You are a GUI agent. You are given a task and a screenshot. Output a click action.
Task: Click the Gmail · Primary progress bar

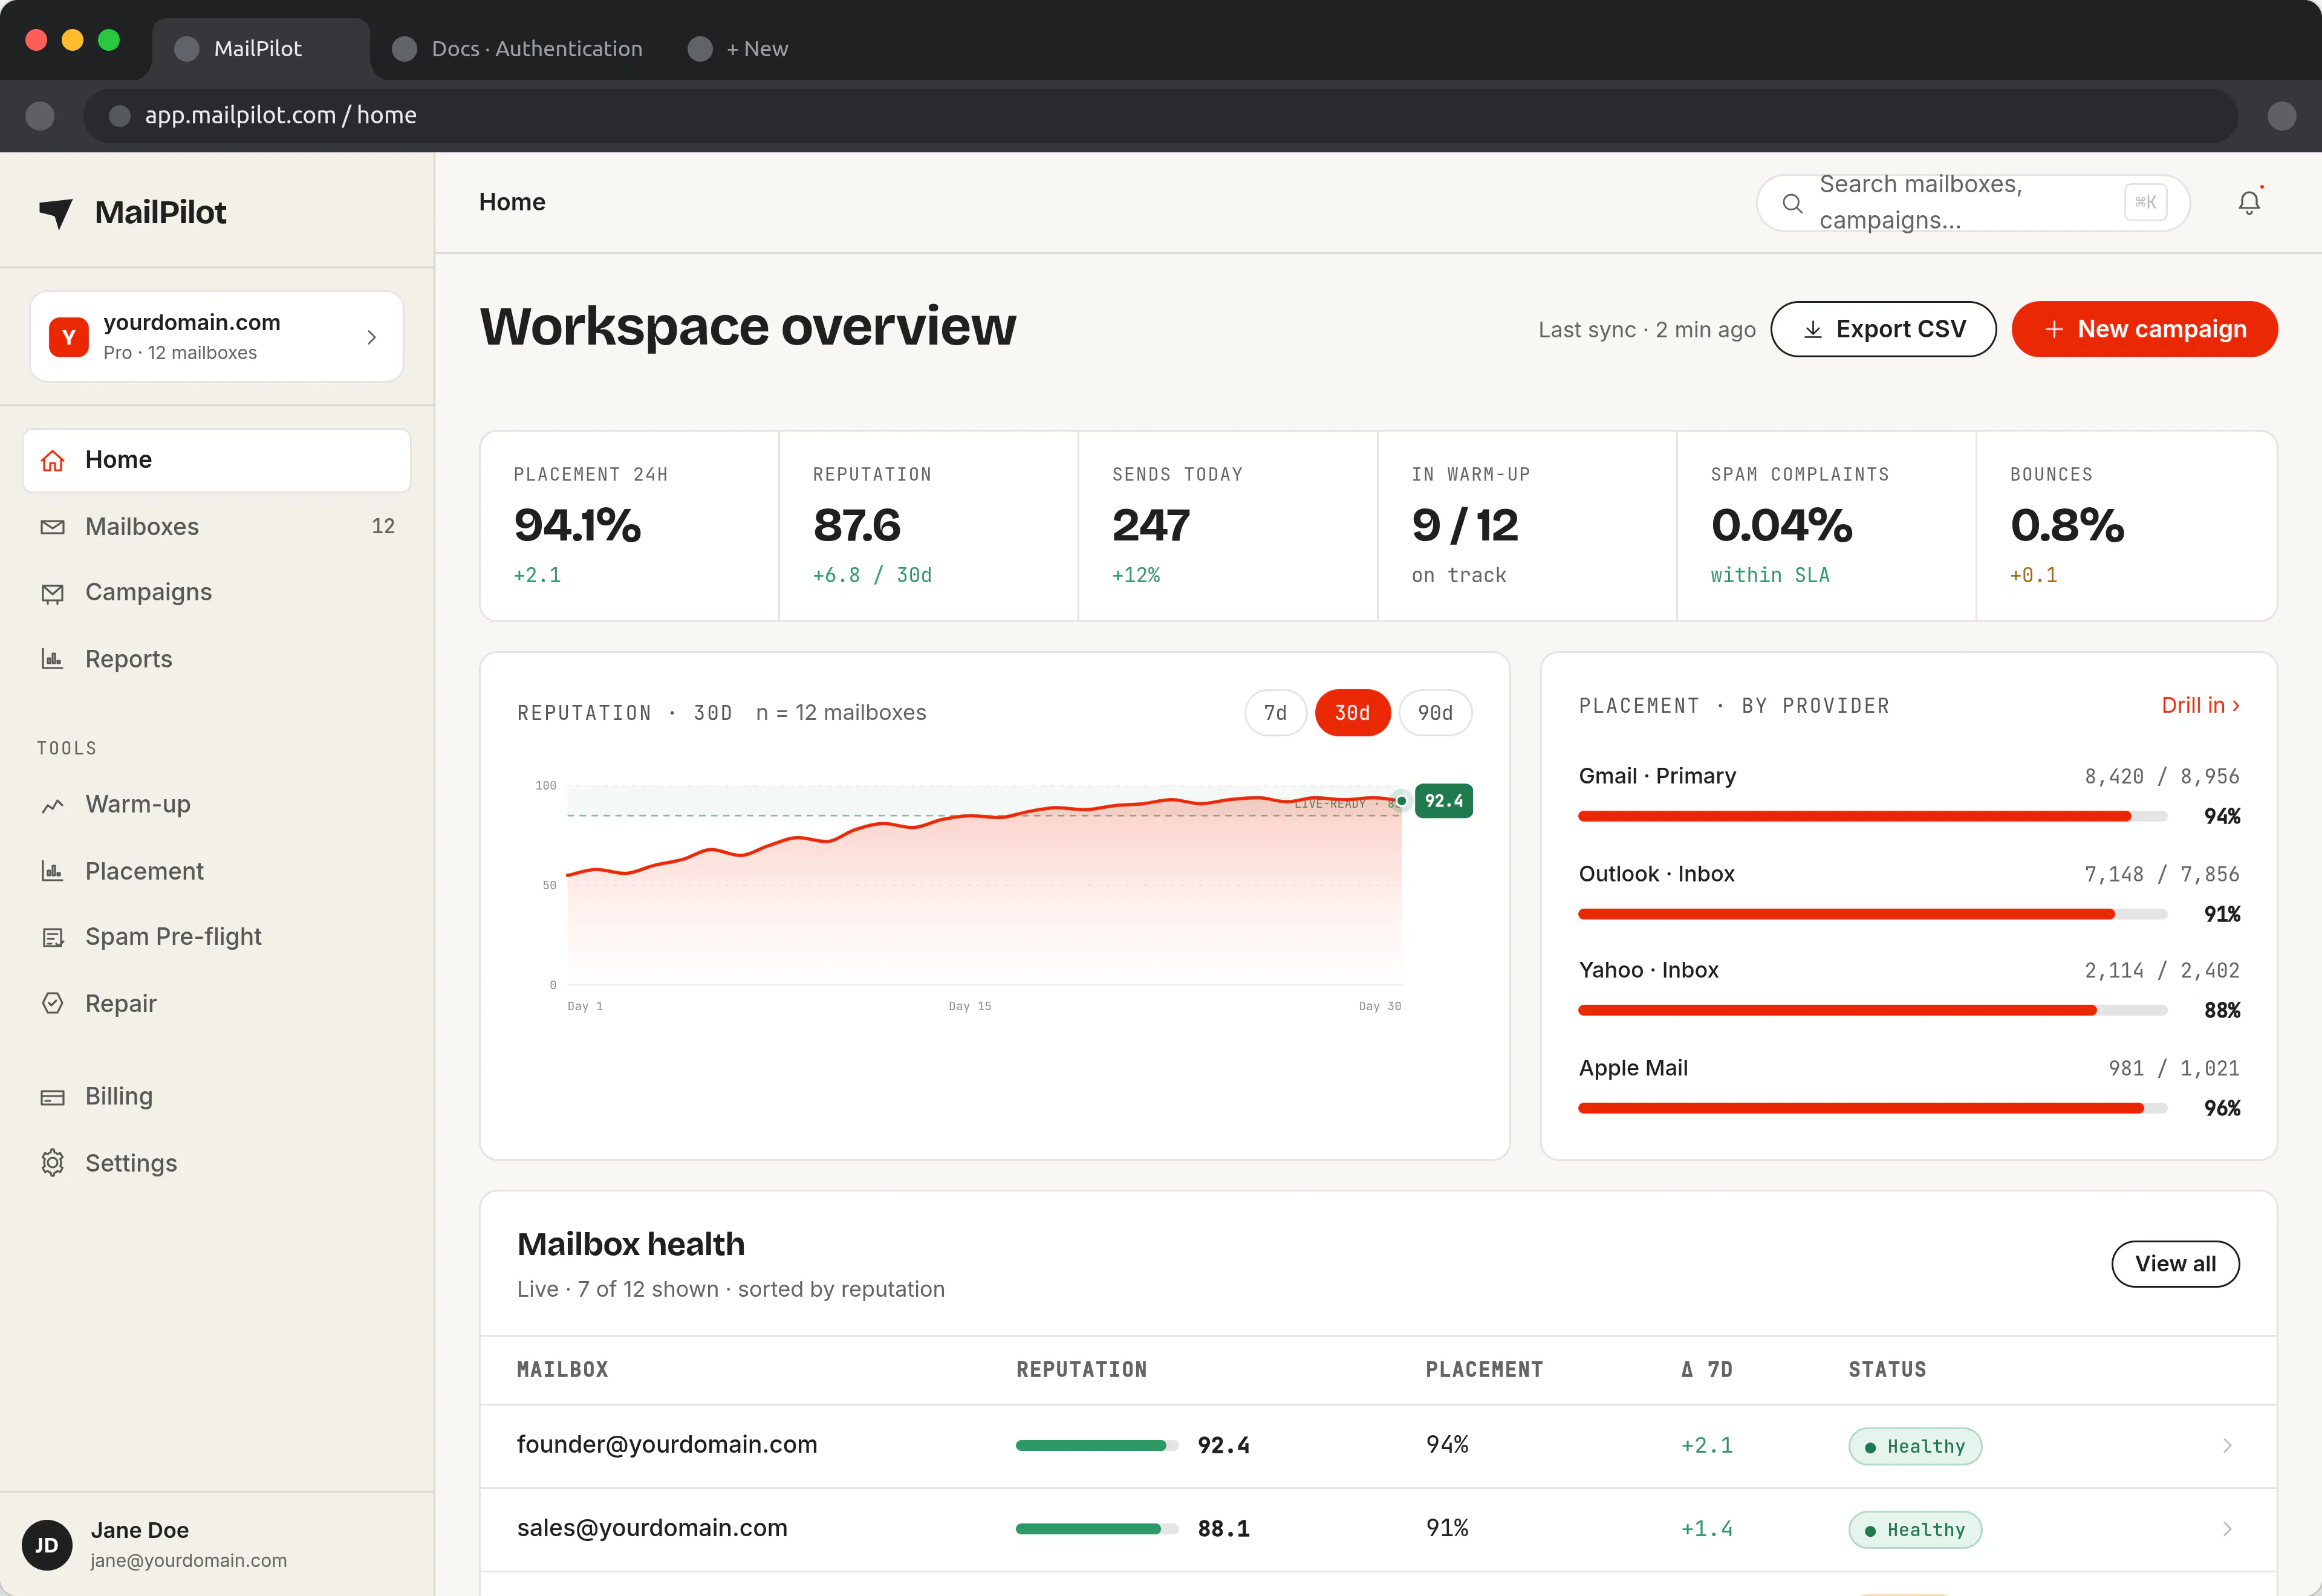1872,816
